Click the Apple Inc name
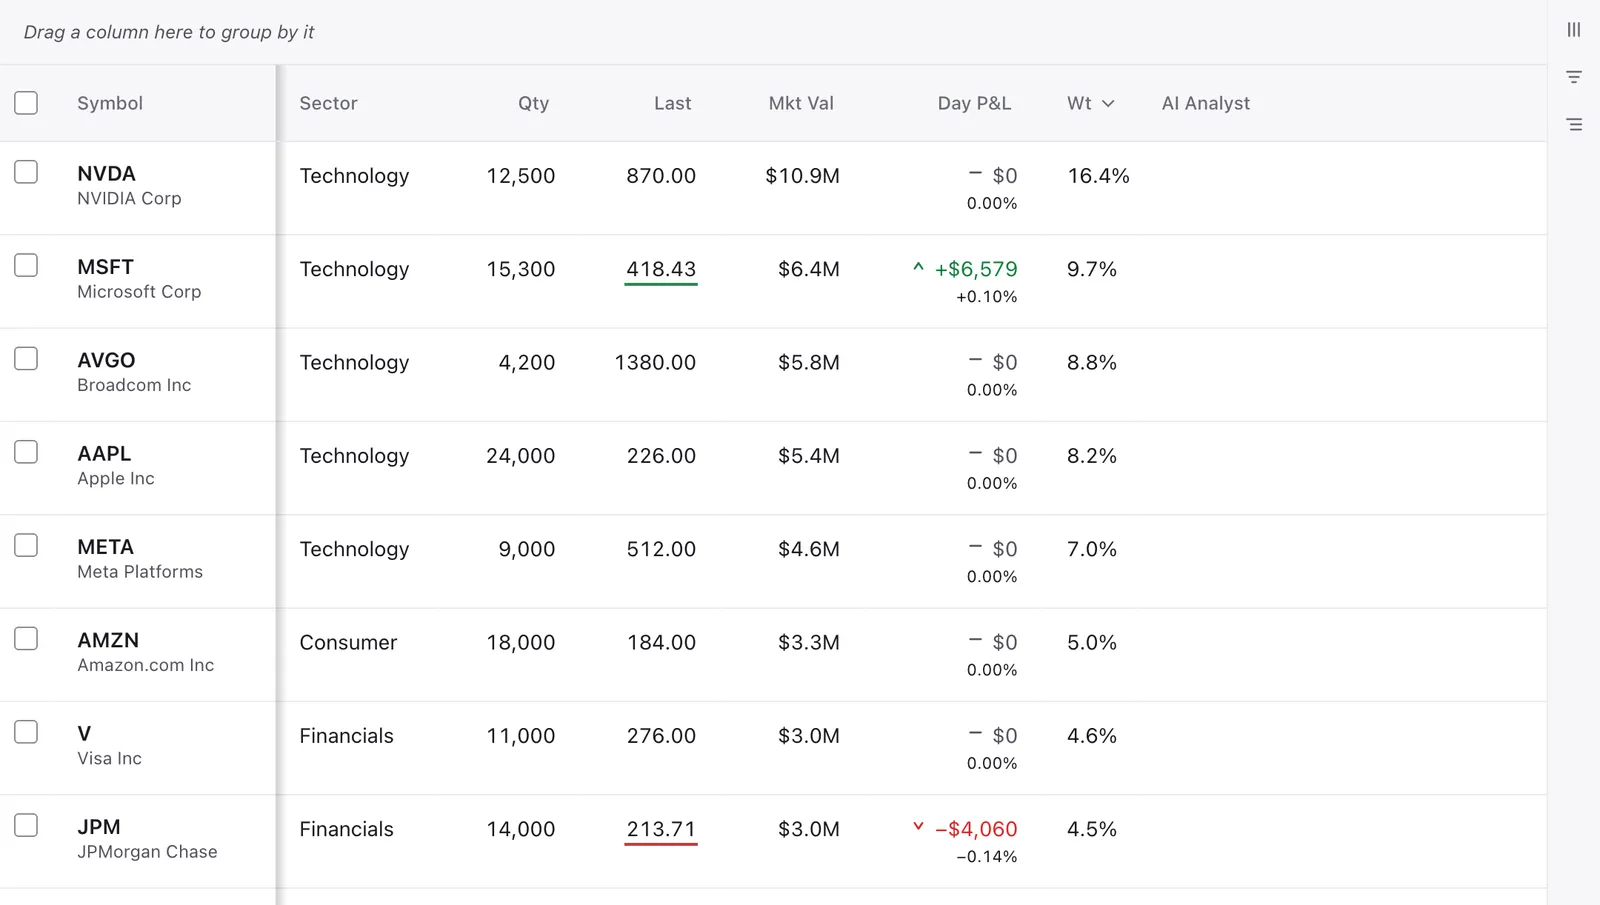Viewport: 1600px width, 905px height. (x=116, y=478)
